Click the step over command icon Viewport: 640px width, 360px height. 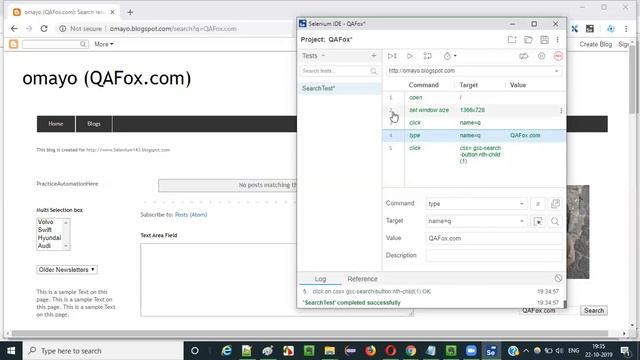pos(427,56)
